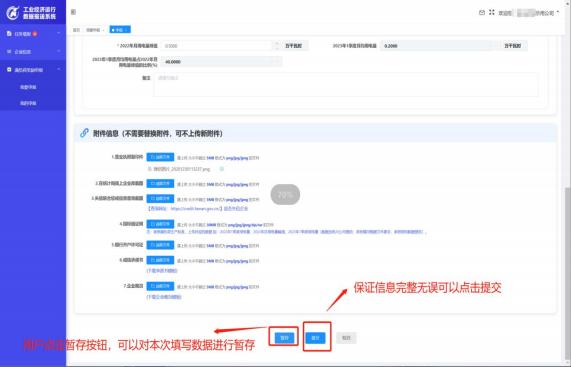This screenshot has height=367, width=571.
Task: Switch to the middle page tab beside 首页
Action: (x=95, y=30)
